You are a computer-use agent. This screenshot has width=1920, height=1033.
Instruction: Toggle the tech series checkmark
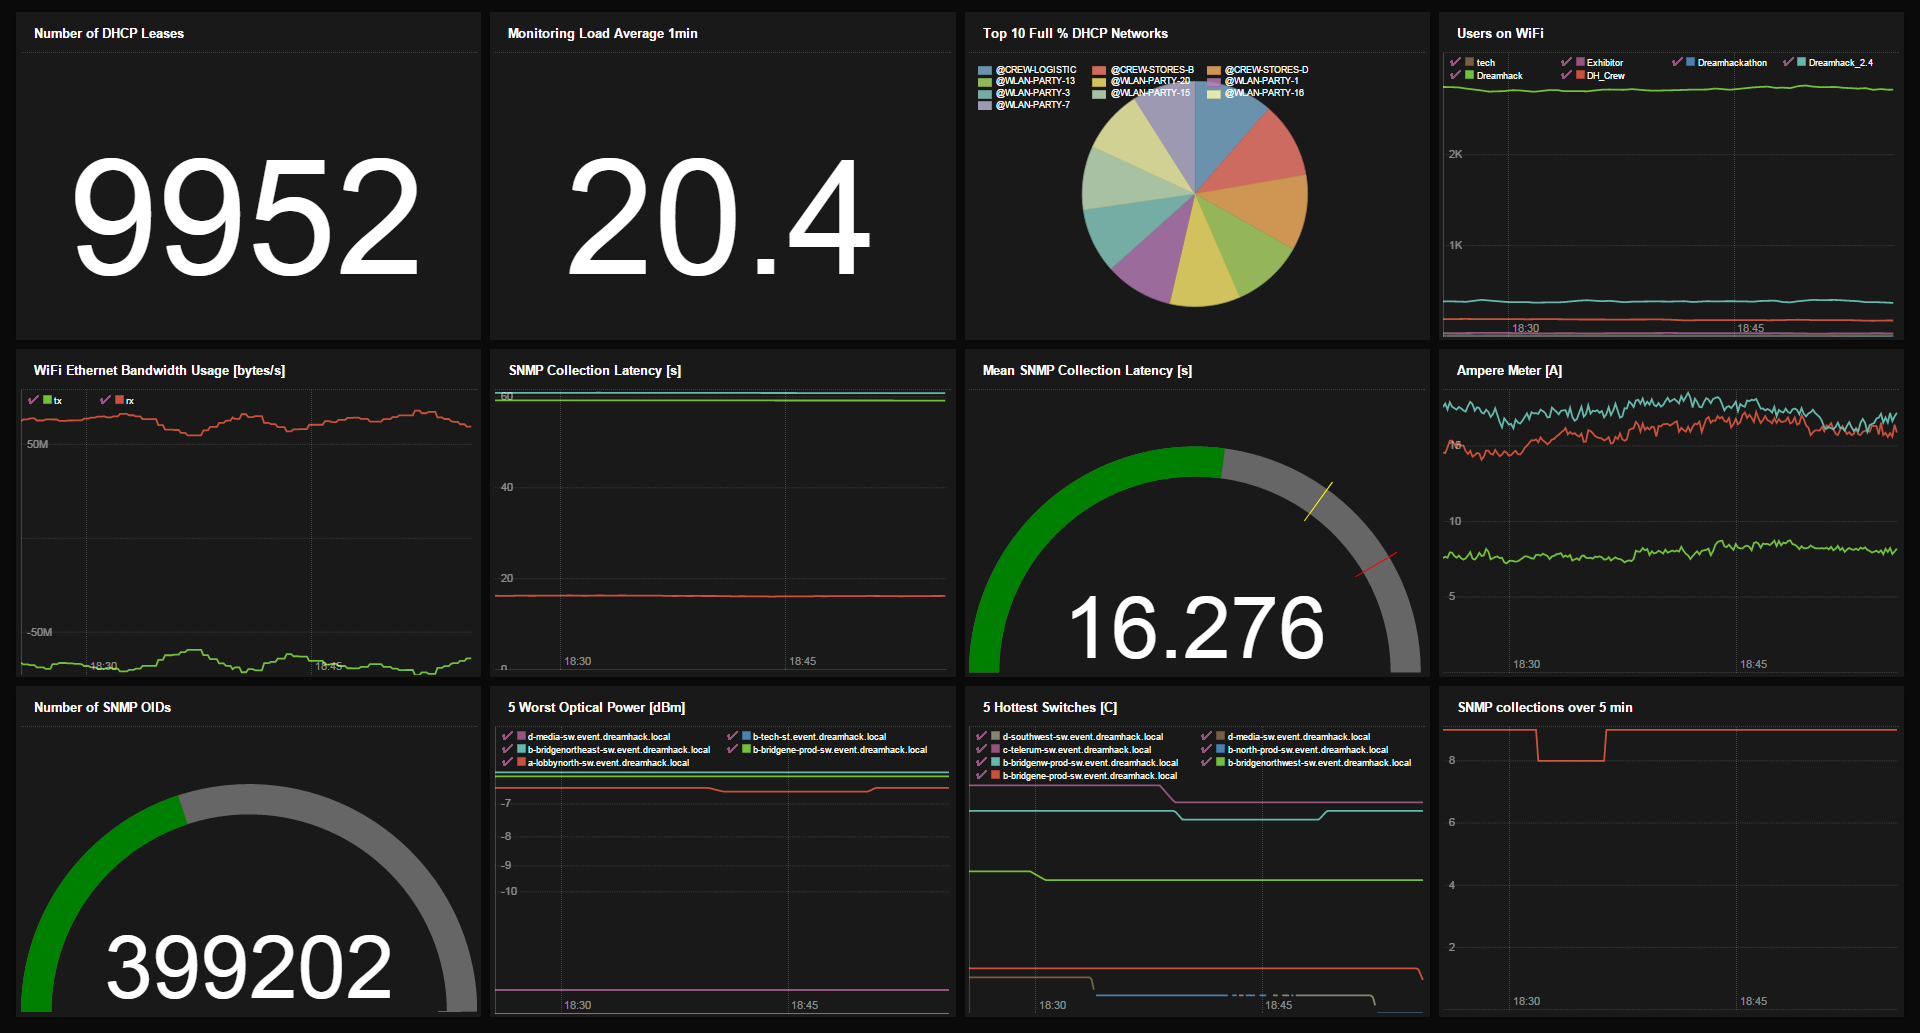click(1454, 62)
